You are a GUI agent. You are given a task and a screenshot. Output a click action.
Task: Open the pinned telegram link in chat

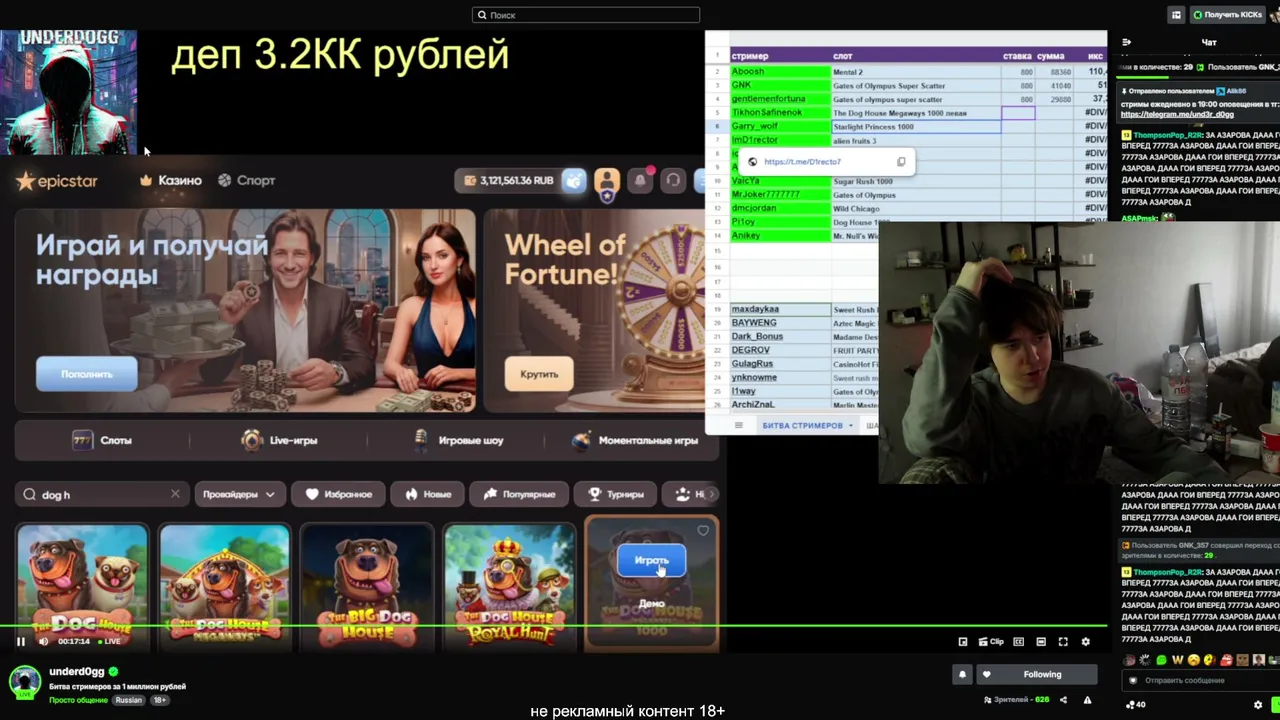click(1177, 114)
